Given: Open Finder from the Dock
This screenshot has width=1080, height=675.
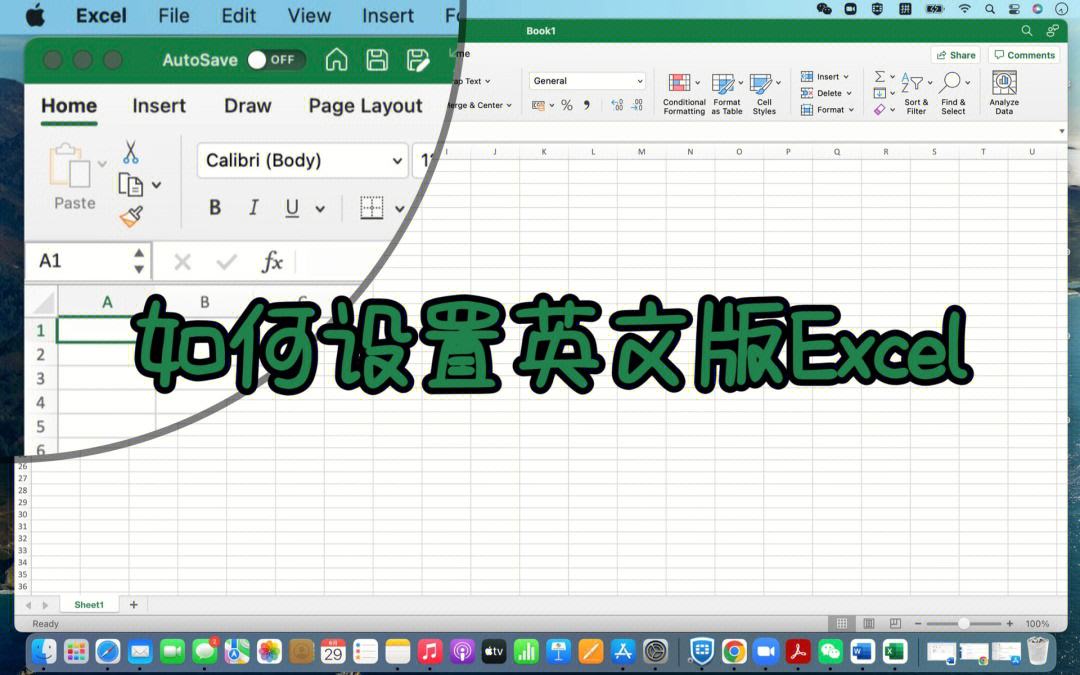Looking at the screenshot, I should click(44, 651).
